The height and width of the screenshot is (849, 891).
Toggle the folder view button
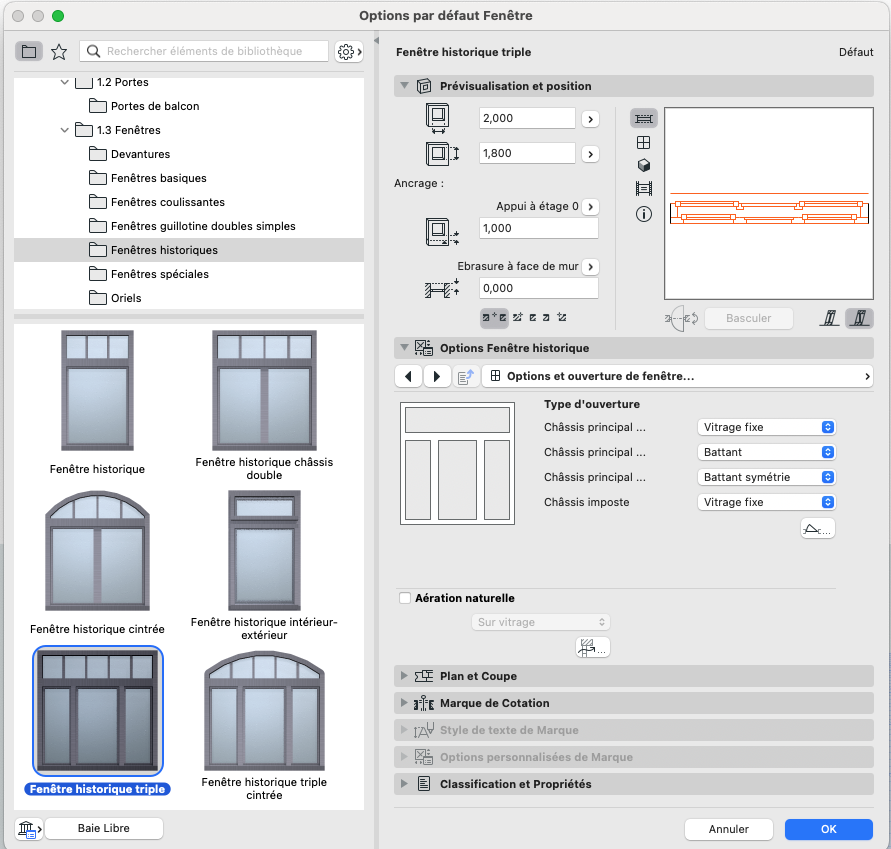pyautogui.click(x=29, y=52)
